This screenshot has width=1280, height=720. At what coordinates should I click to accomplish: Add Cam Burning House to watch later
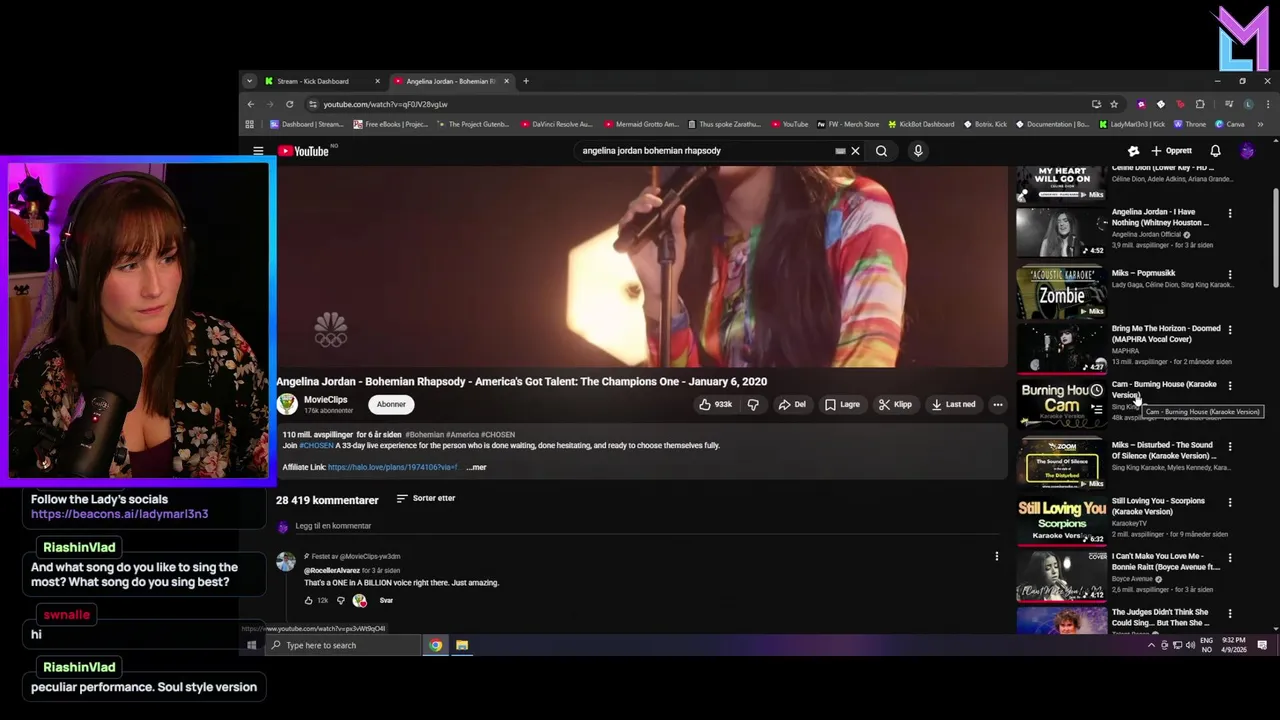click(x=1097, y=390)
